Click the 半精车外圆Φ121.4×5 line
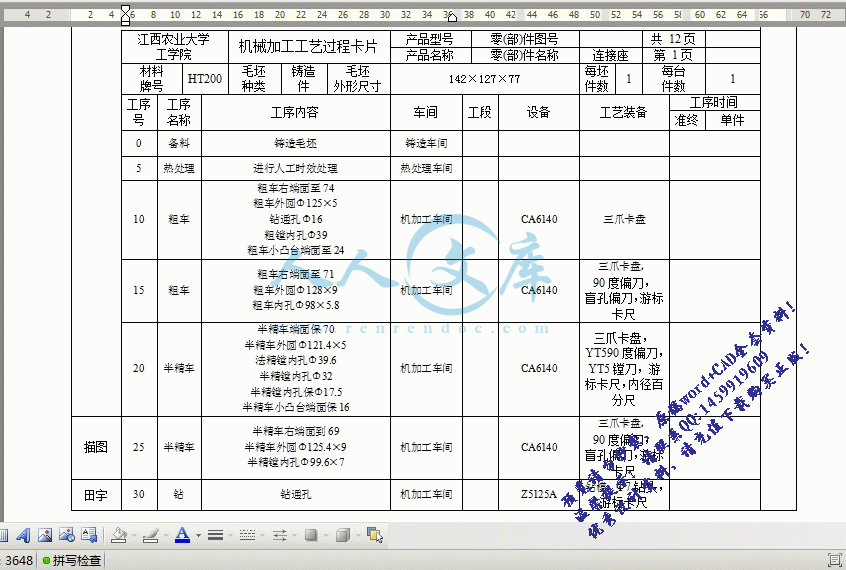Screen dimensions: 846x570 [x=295, y=345]
